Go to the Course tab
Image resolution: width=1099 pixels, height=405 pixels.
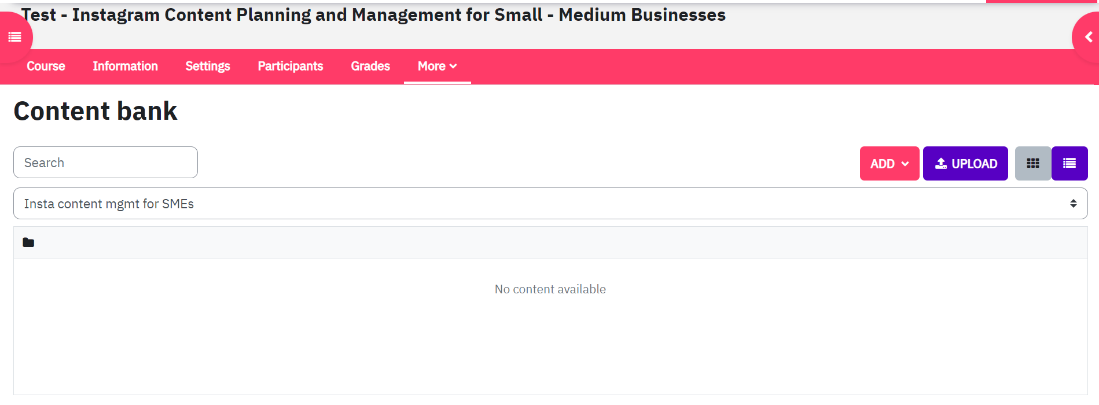(x=46, y=67)
